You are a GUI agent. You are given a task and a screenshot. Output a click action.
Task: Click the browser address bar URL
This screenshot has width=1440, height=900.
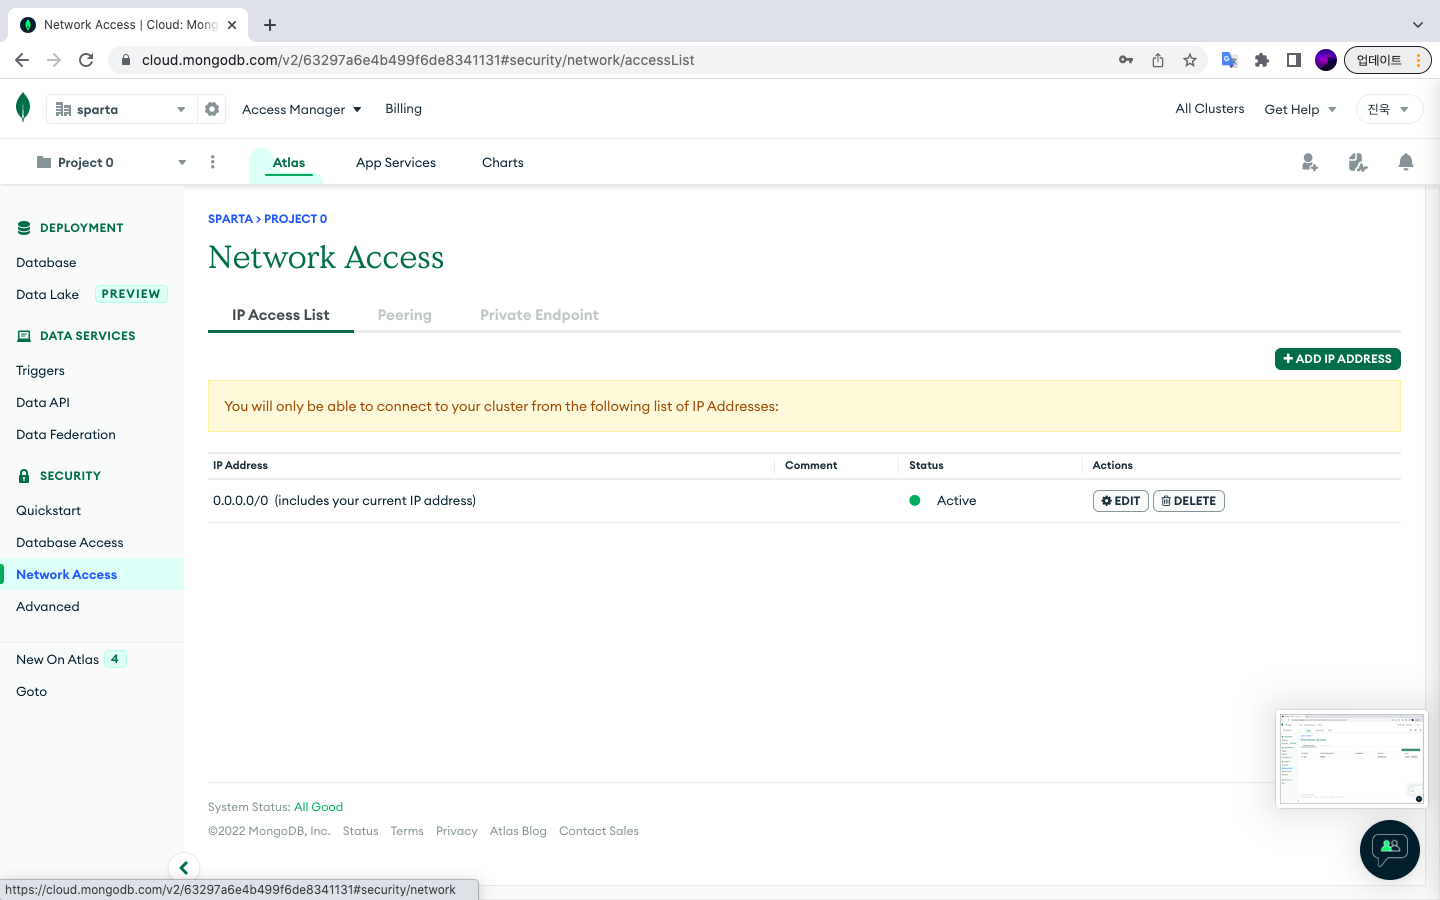tap(418, 60)
